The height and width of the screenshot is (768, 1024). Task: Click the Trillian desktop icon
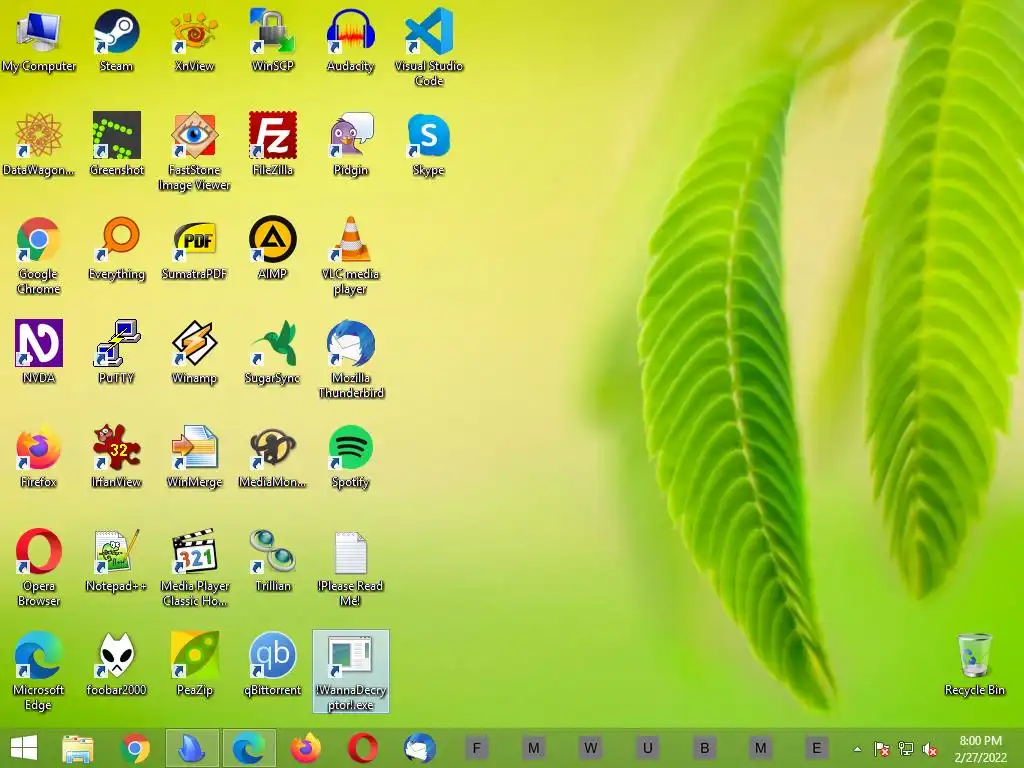pos(273,560)
